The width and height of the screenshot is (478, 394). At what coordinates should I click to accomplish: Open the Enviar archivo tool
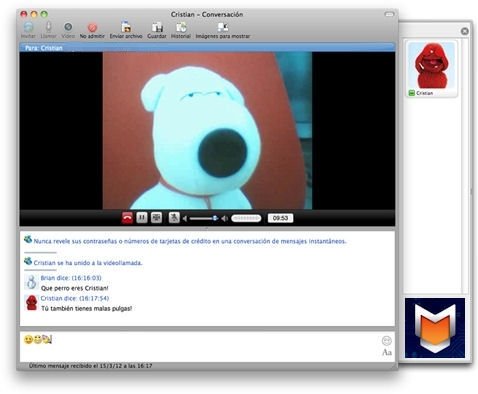126,29
